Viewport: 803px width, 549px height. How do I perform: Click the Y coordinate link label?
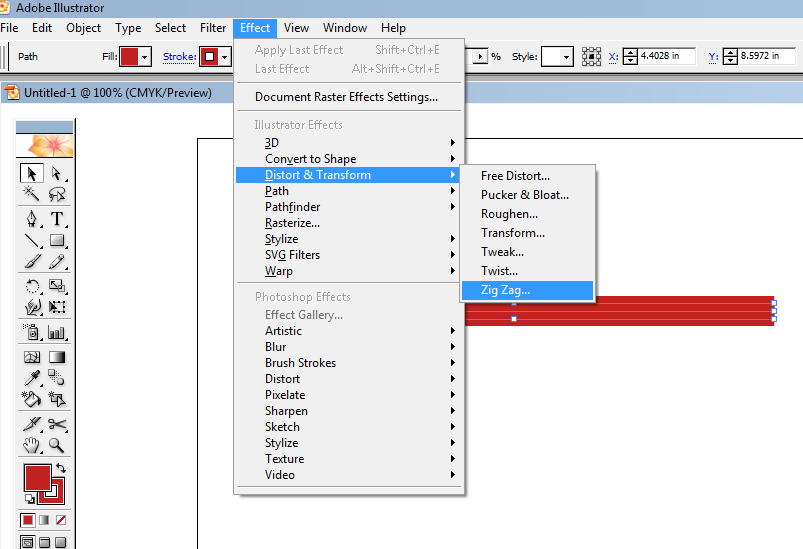tap(713, 56)
